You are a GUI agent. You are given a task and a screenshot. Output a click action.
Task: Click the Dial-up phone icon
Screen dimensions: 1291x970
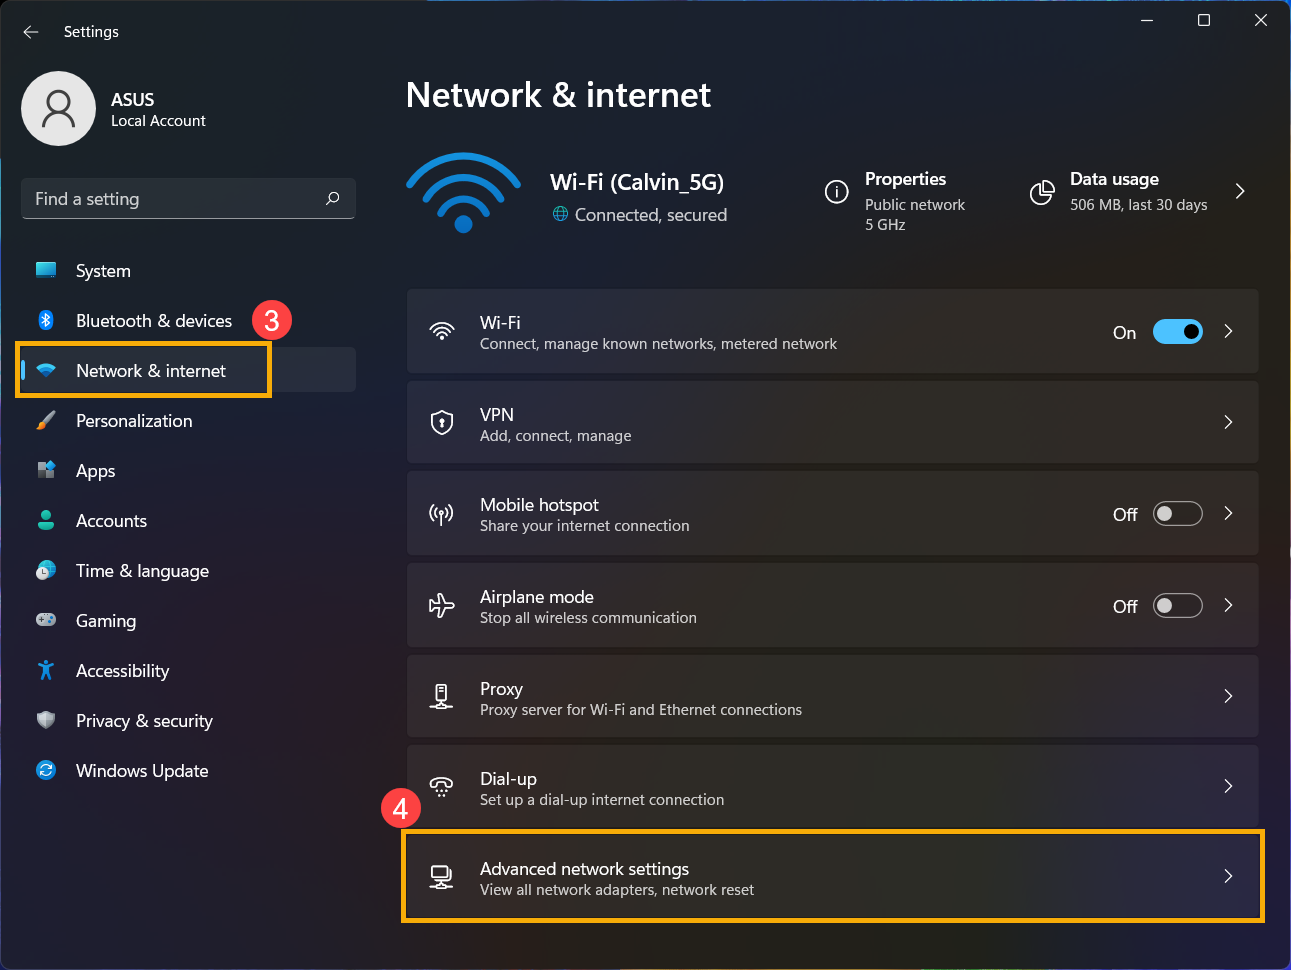click(x=441, y=787)
